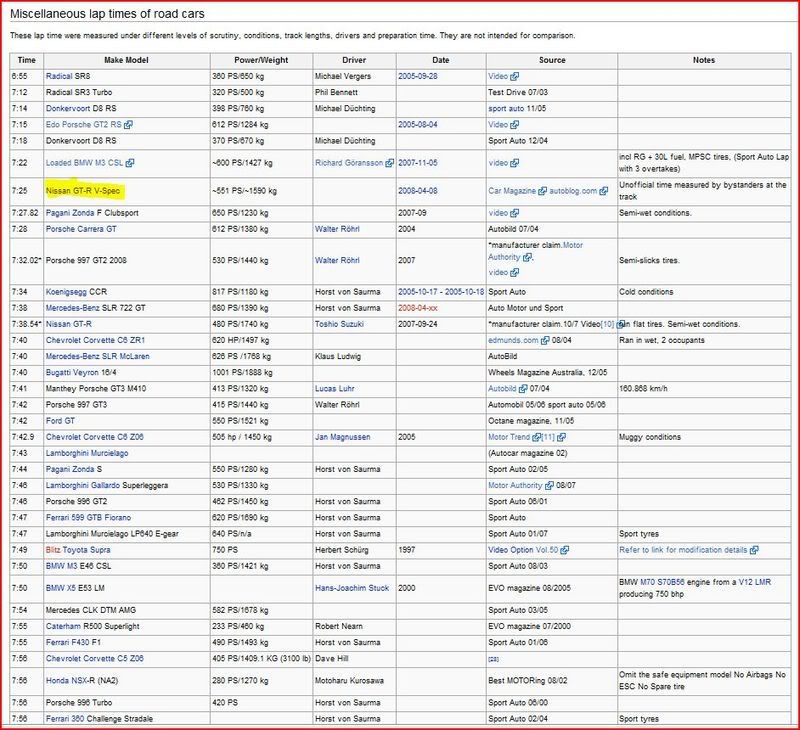Open the Motor Trend source link
The height and width of the screenshot is (730, 800).
click(x=509, y=437)
